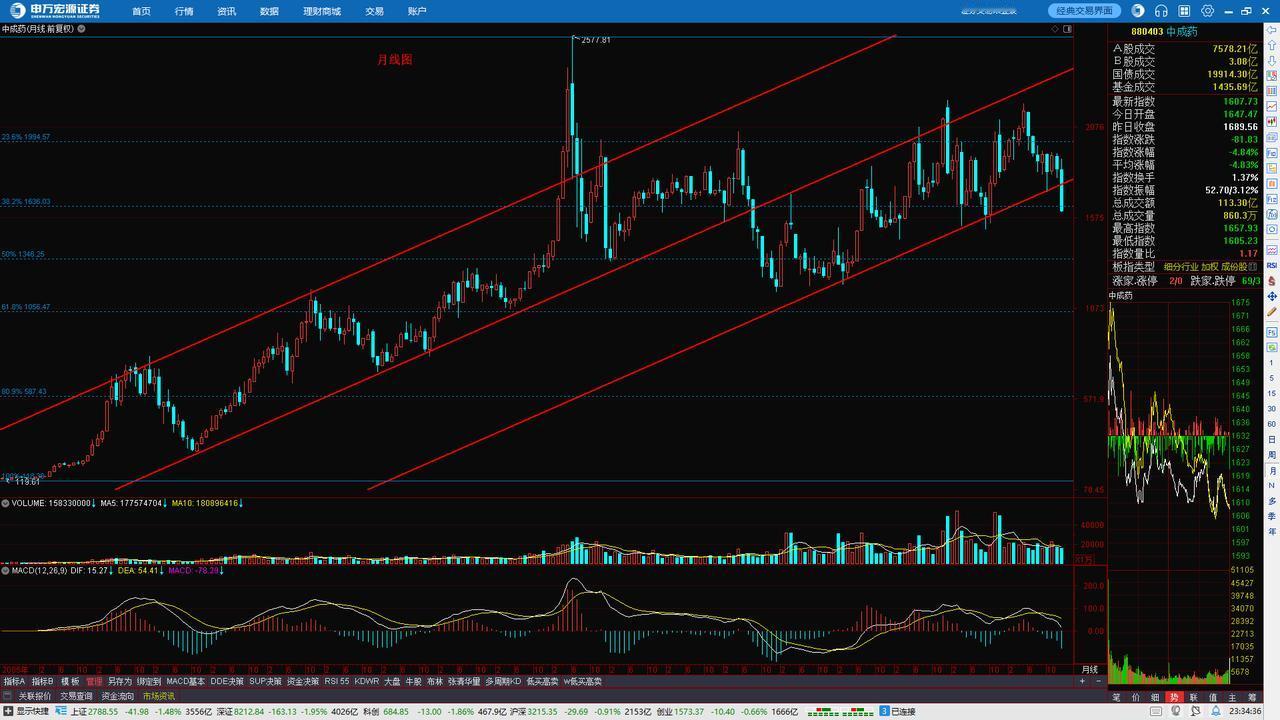Viewport: 1280px width, 720px height.
Task: Apply RSI 55 indicator
Action: tap(337, 681)
